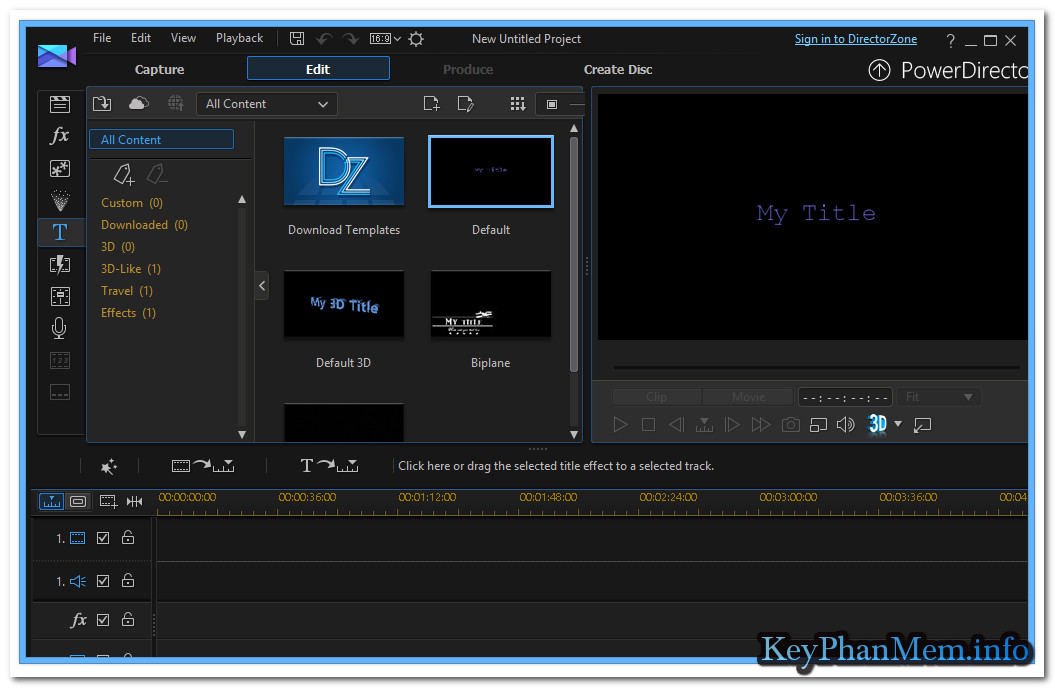Switch to timeline view button
This screenshot has width=1055, height=688.
point(52,502)
